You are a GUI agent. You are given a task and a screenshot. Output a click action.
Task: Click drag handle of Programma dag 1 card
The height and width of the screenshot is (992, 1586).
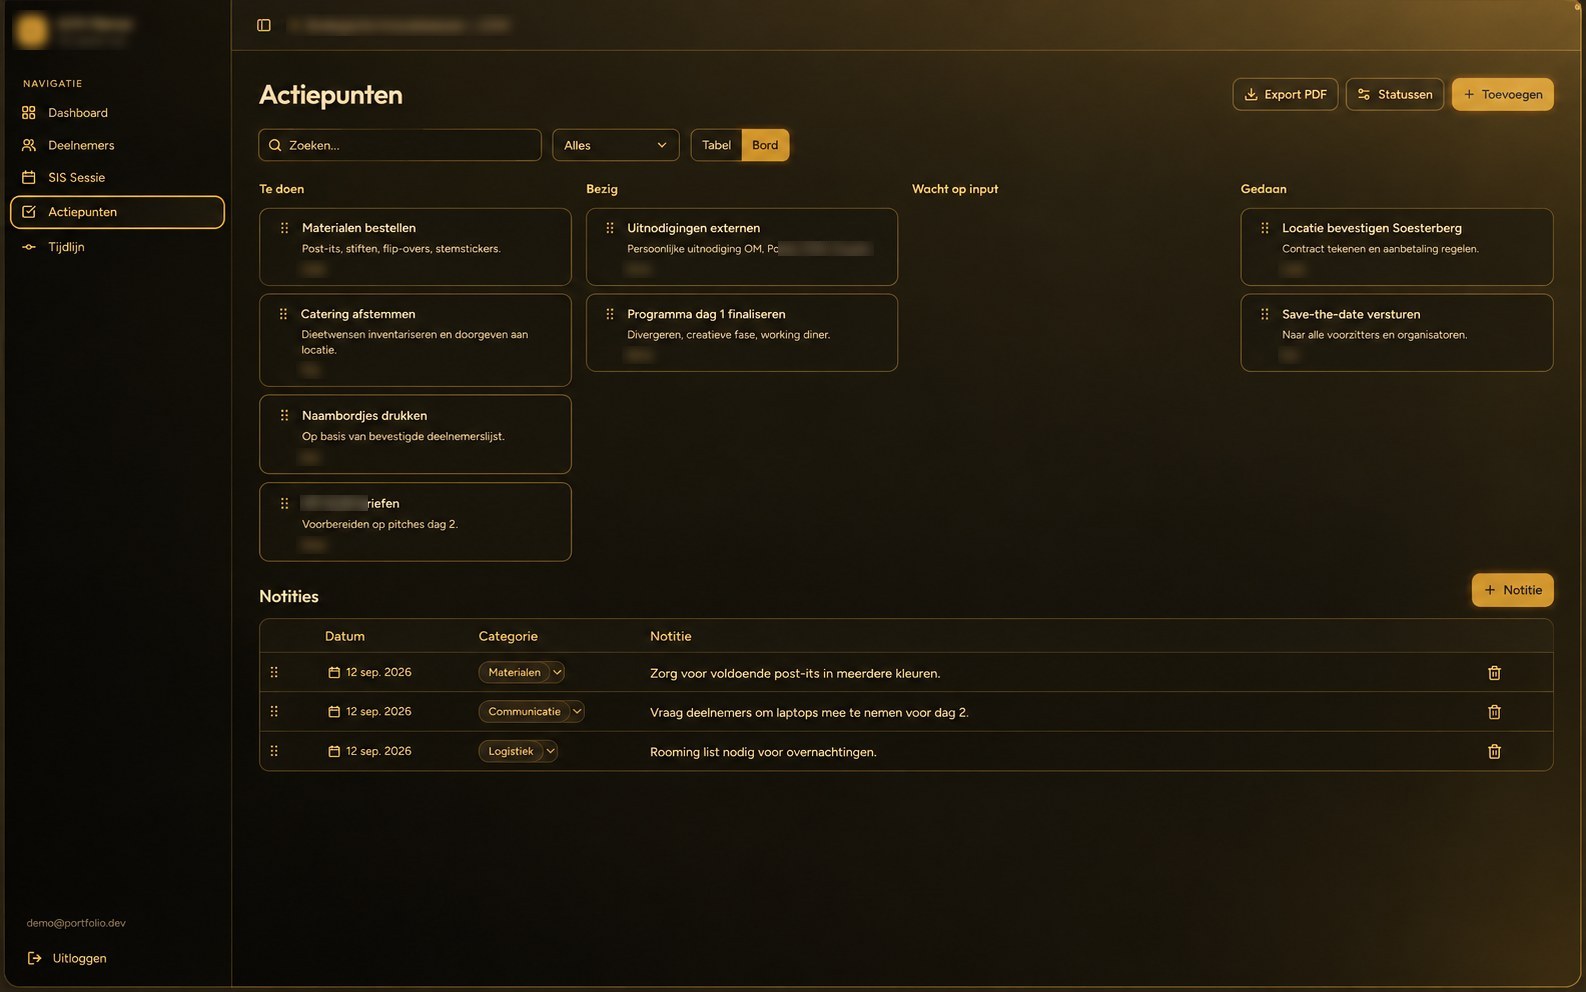pyautogui.click(x=610, y=314)
